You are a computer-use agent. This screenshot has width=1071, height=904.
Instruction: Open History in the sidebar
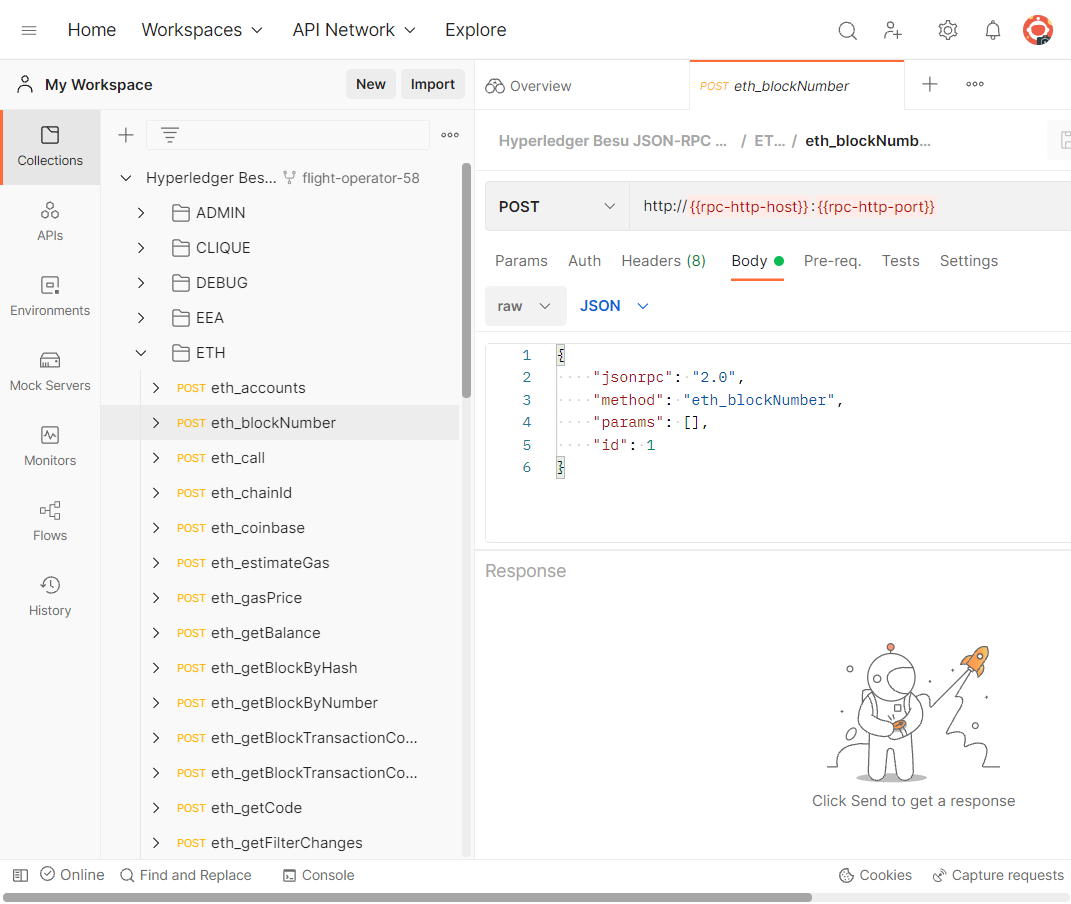(x=50, y=597)
